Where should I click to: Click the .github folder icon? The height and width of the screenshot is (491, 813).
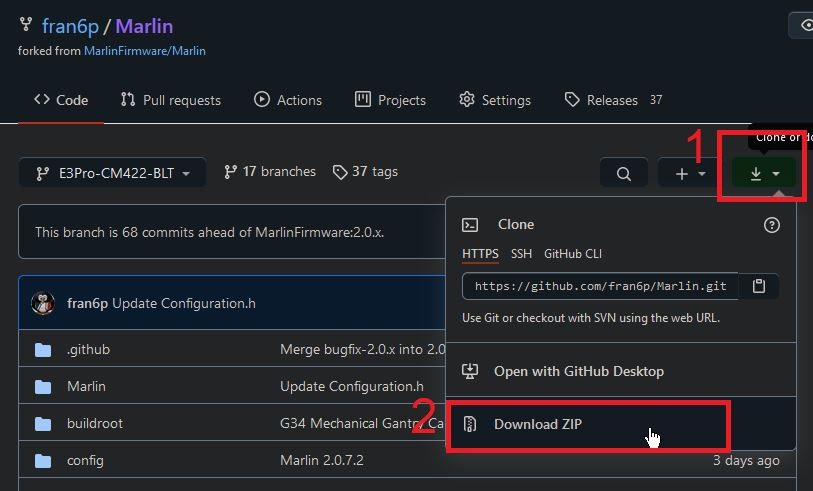click(x=43, y=349)
